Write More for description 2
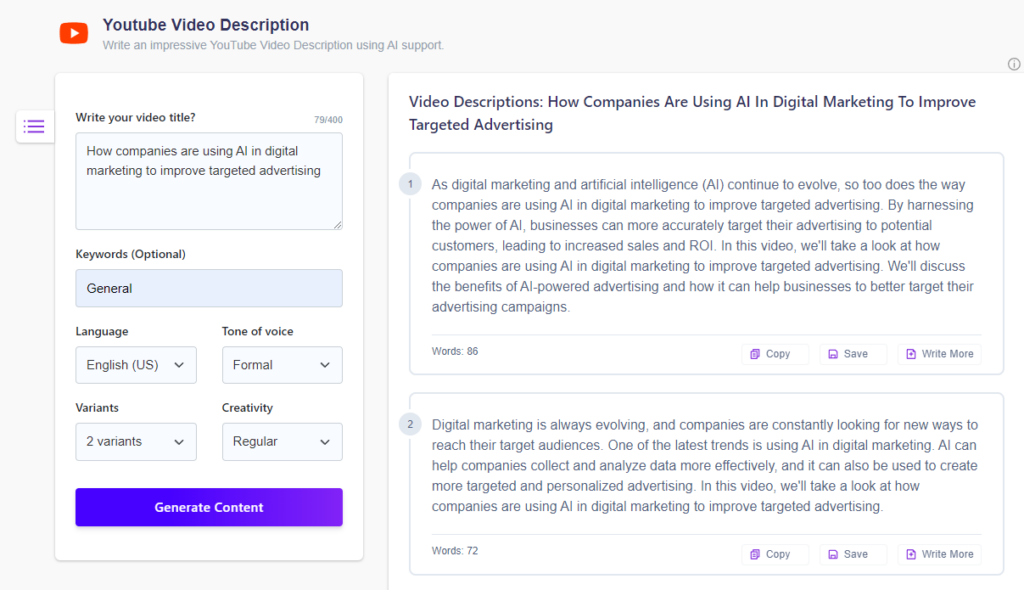The width and height of the screenshot is (1024, 590). pyautogui.click(x=939, y=554)
